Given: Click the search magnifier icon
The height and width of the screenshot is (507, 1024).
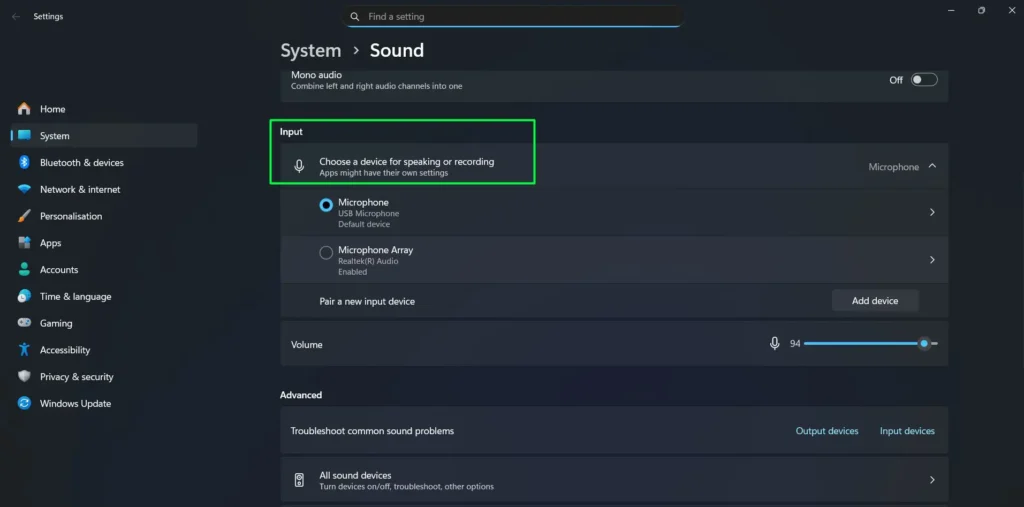Looking at the screenshot, I should (x=355, y=17).
